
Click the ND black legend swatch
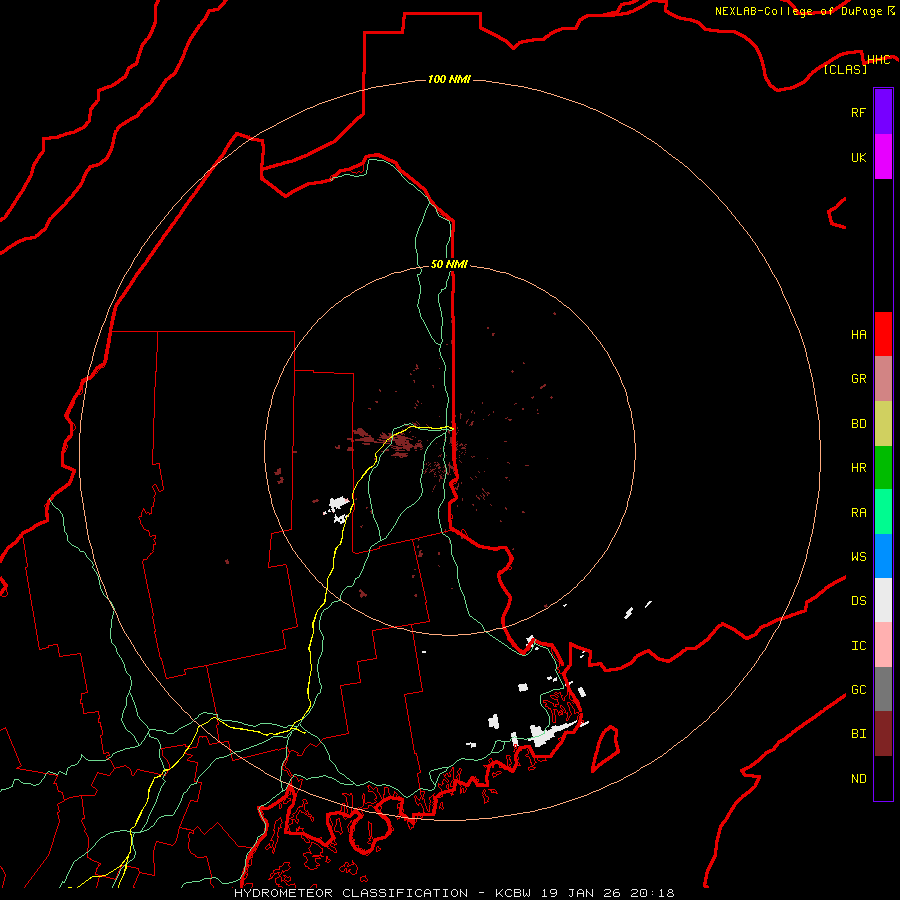(x=883, y=778)
